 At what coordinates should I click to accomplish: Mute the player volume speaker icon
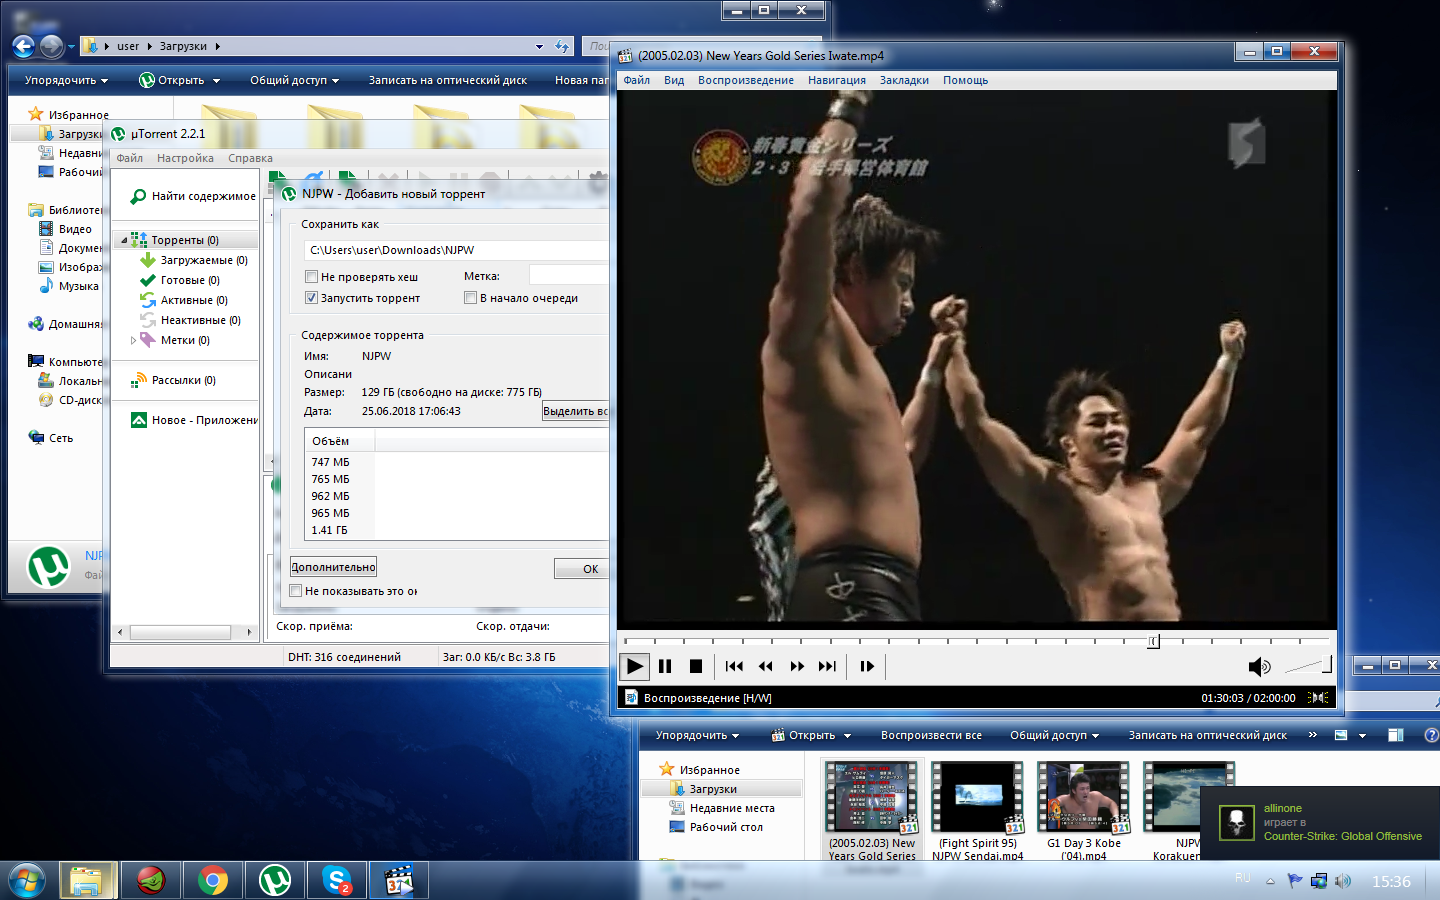pos(1258,667)
